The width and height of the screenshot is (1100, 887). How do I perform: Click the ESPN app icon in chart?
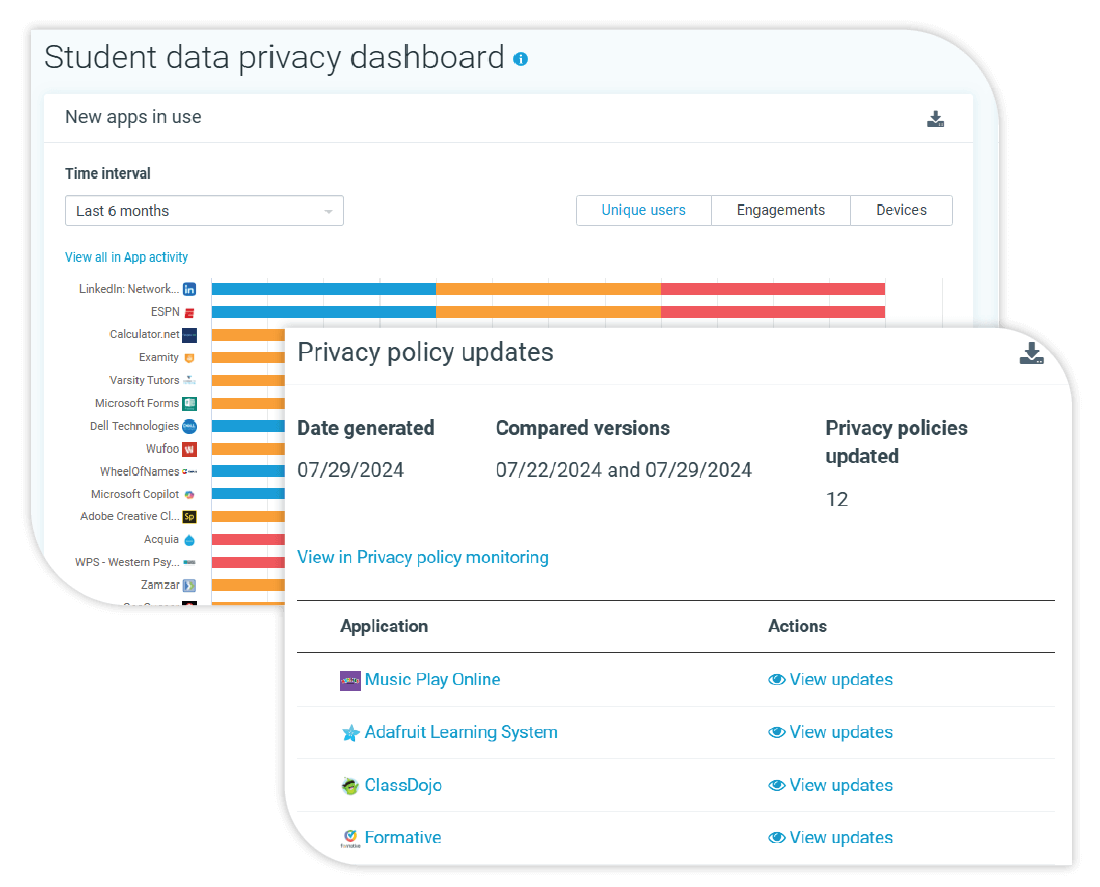tap(189, 312)
